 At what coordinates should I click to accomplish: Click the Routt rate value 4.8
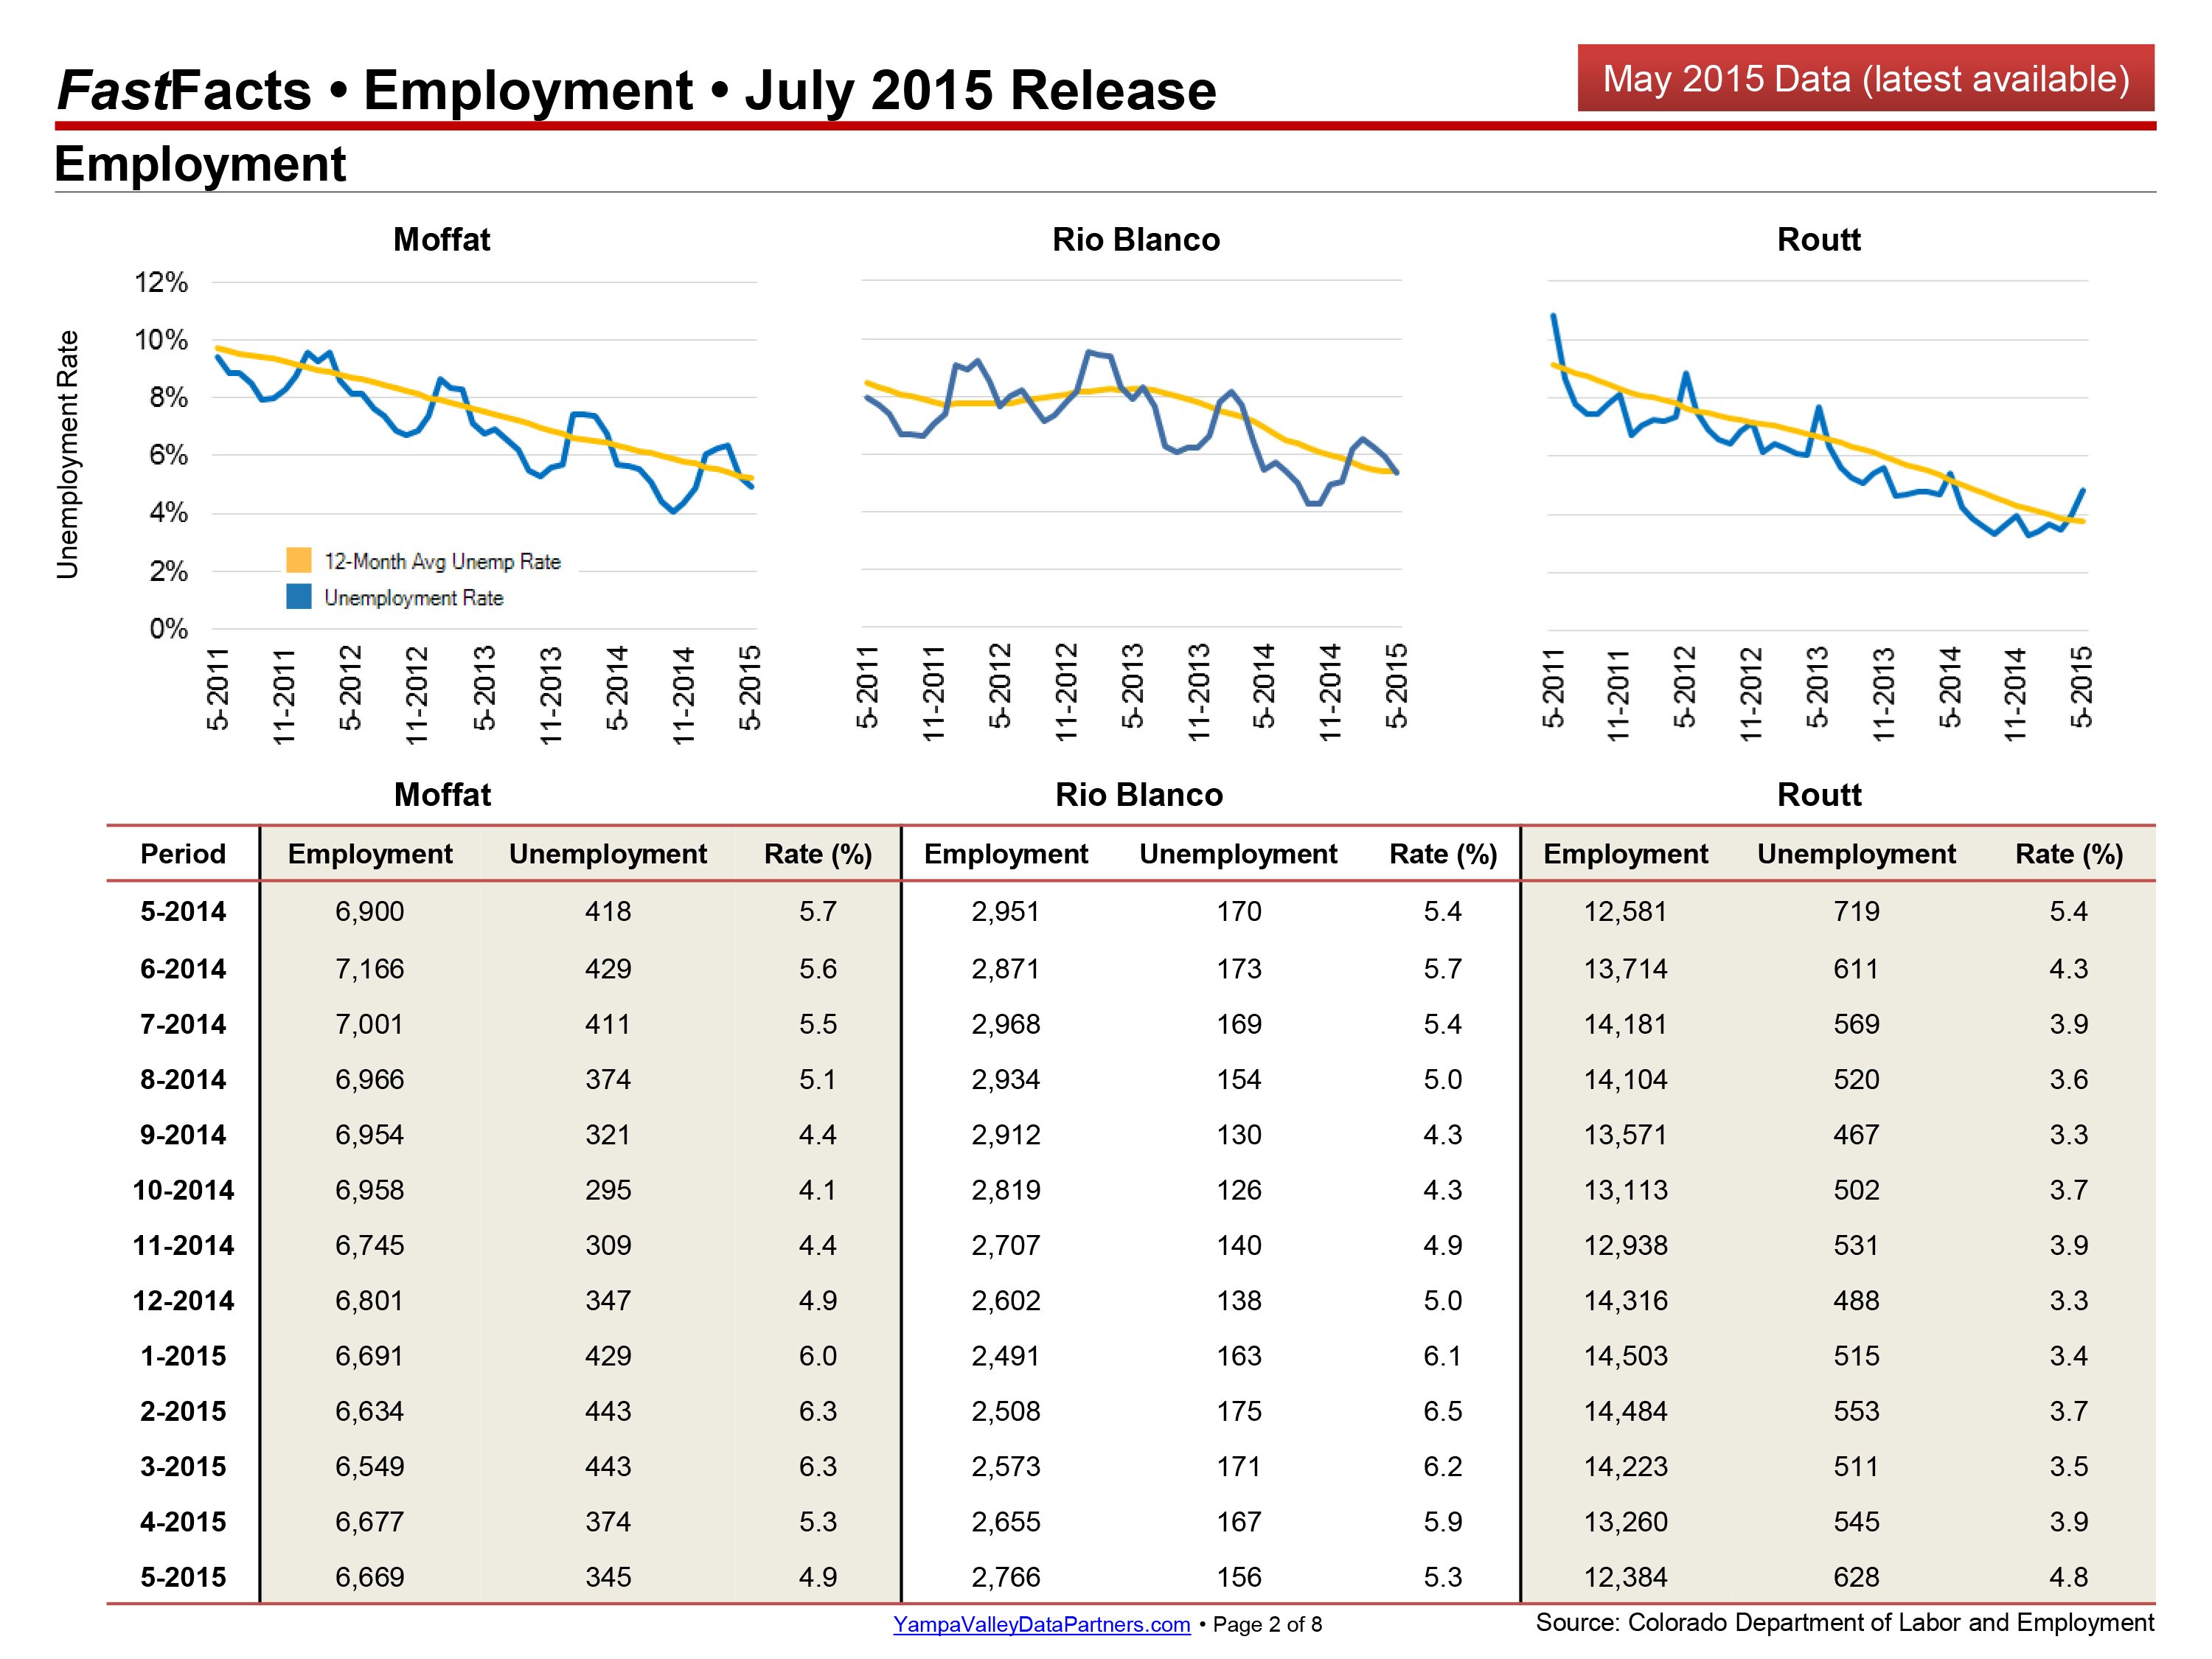pos(2069,1577)
